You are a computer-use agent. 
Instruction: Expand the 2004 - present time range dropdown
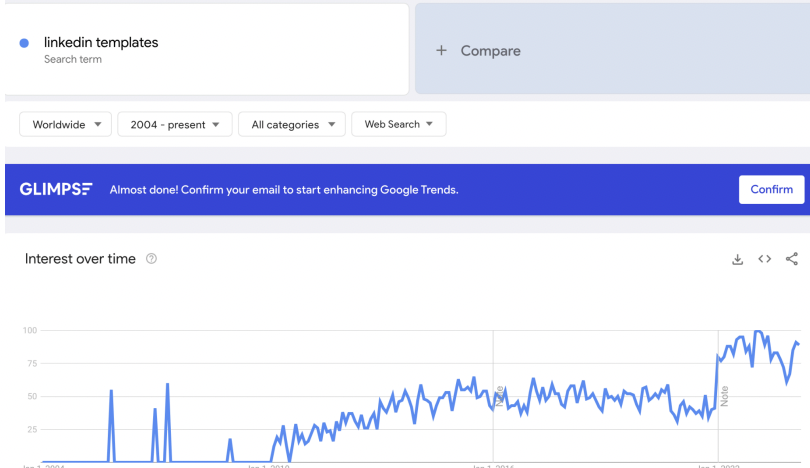pyautogui.click(x=175, y=124)
